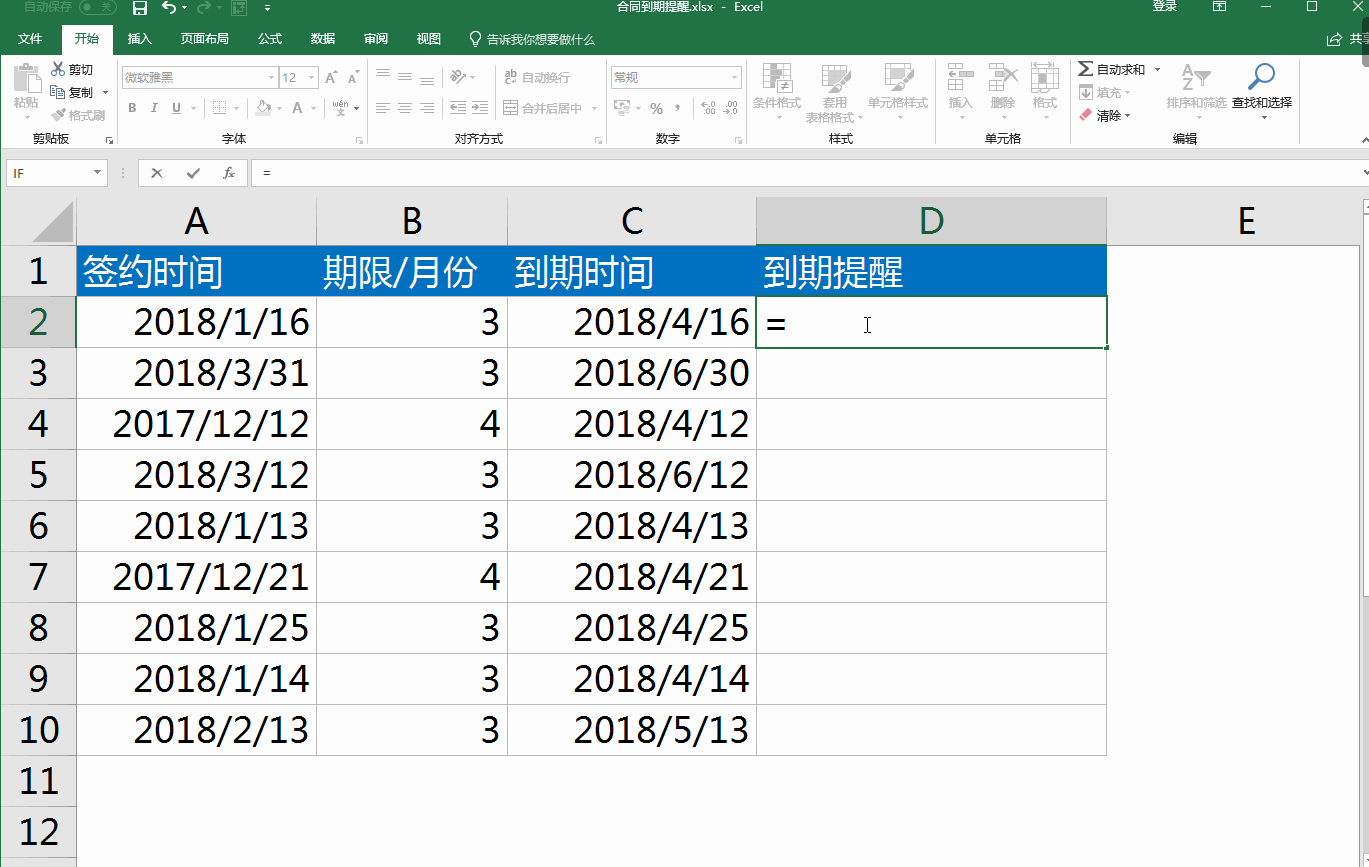1369x867 pixels.
Task: Expand the Name Box dropdown arrow
Action: 98,173
